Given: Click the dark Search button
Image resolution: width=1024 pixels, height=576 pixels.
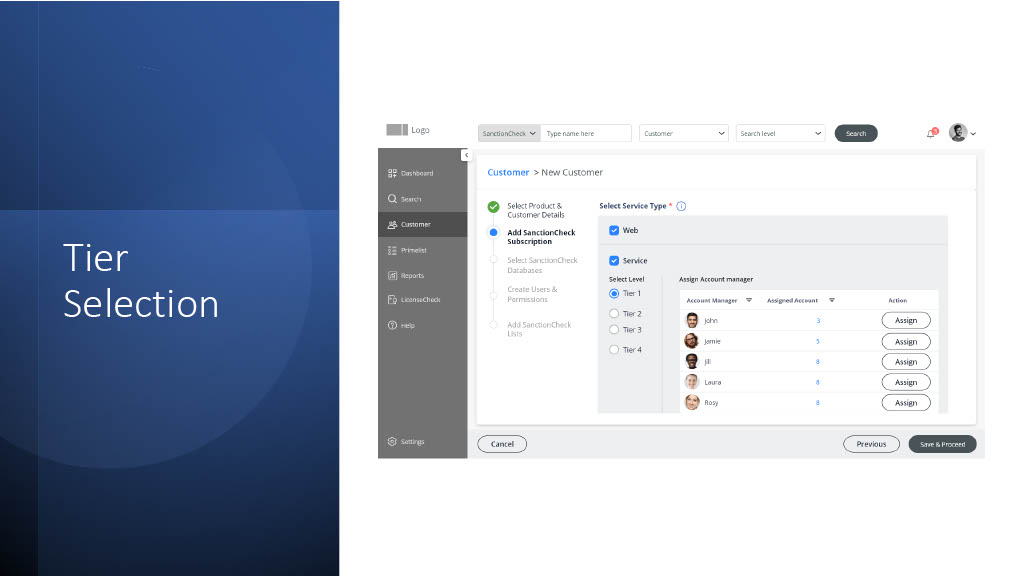Looking at the screenshot, I should click(x=856, y=133).
